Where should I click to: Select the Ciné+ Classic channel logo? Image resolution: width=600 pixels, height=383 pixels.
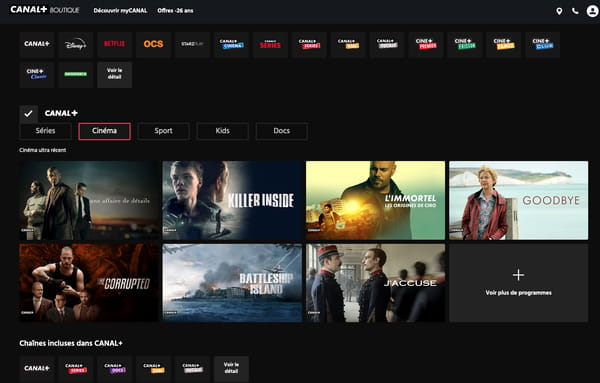[x=37, y=75]
